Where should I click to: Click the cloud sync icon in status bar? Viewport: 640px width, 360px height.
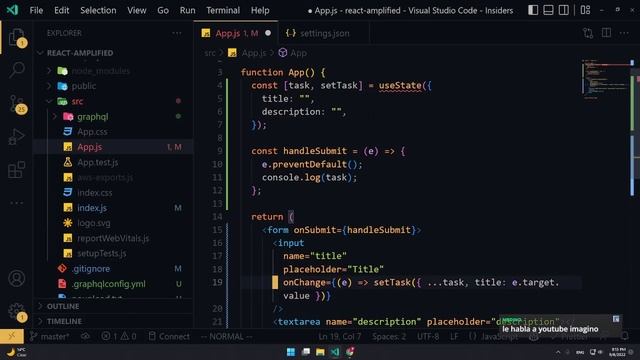tap(85, 336)
